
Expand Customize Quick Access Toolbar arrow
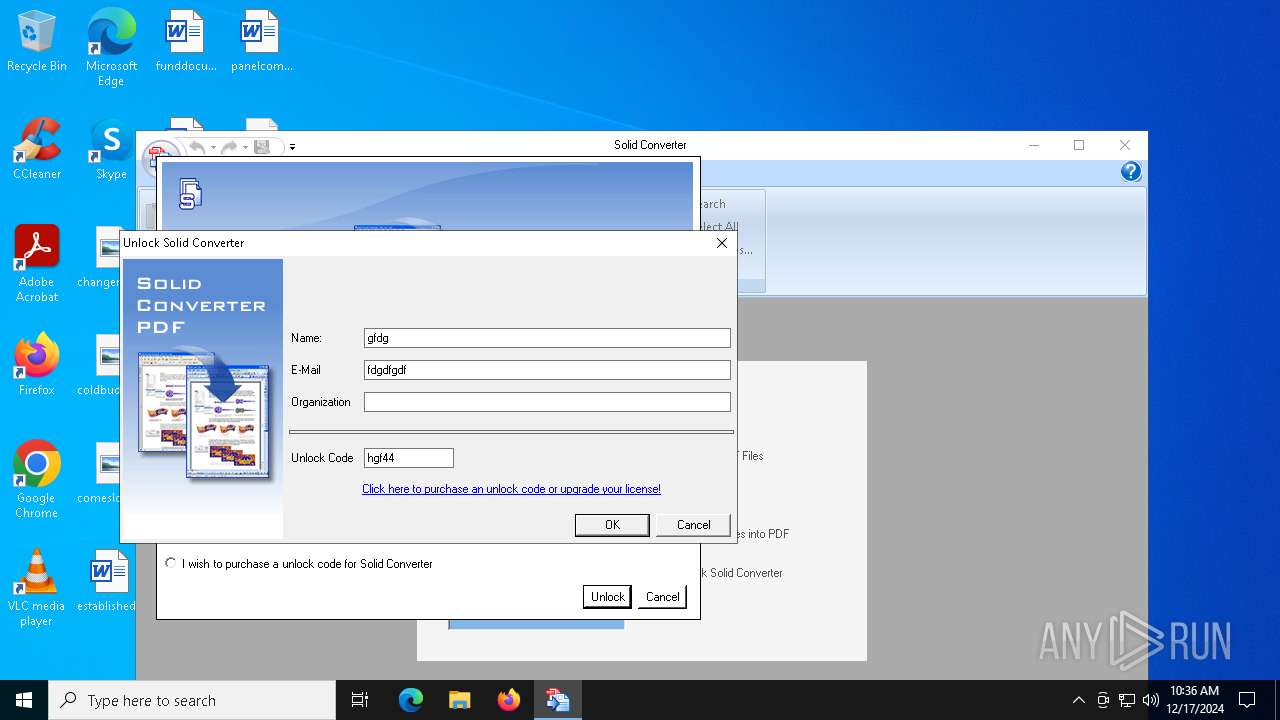[292, 147]
